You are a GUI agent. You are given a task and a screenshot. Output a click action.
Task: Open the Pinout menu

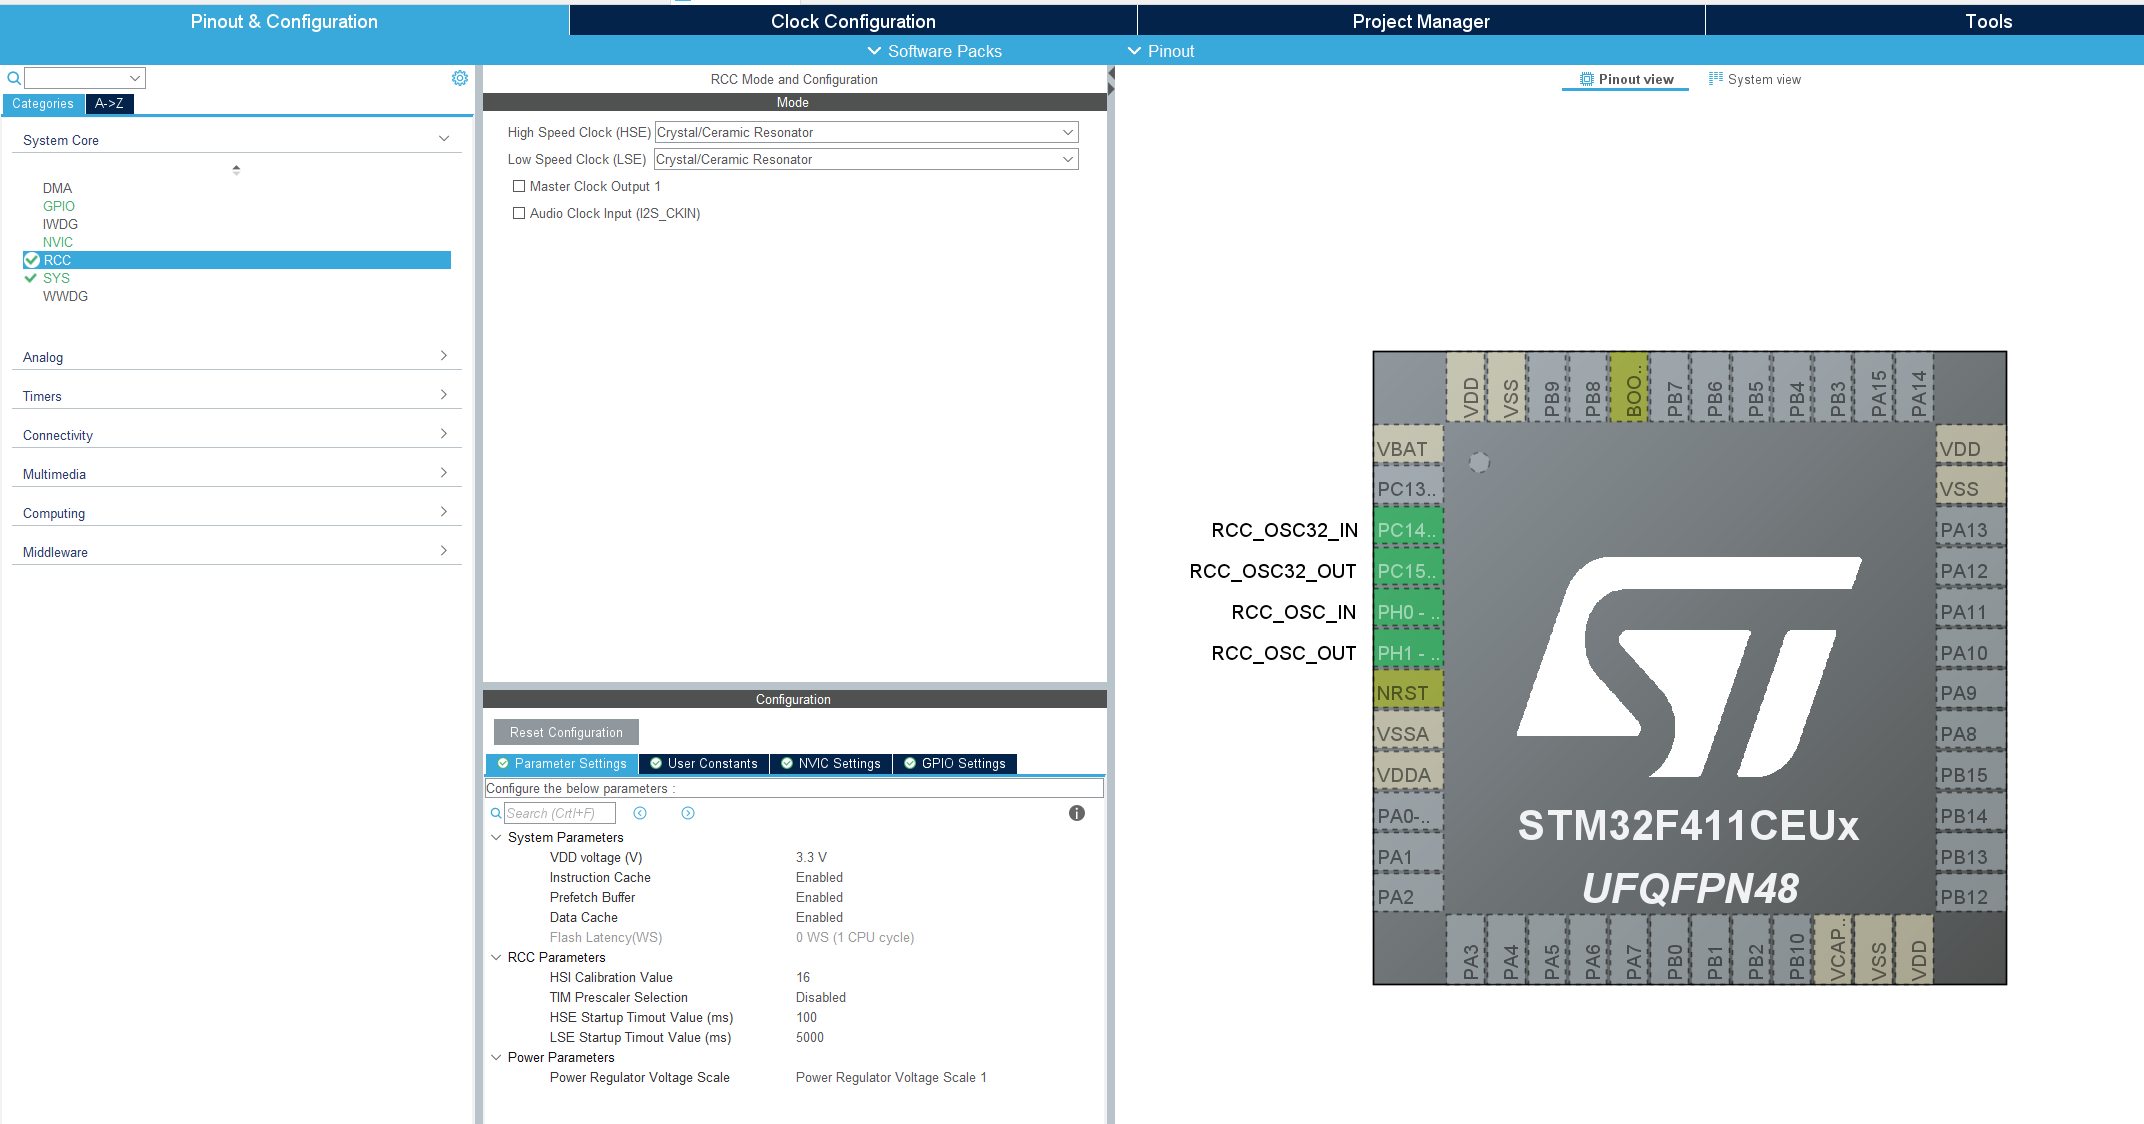[1161, 51]
